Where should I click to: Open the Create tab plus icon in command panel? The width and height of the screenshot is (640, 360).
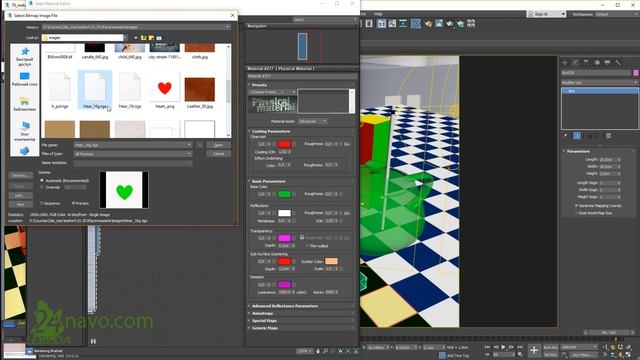coord(565,62)
